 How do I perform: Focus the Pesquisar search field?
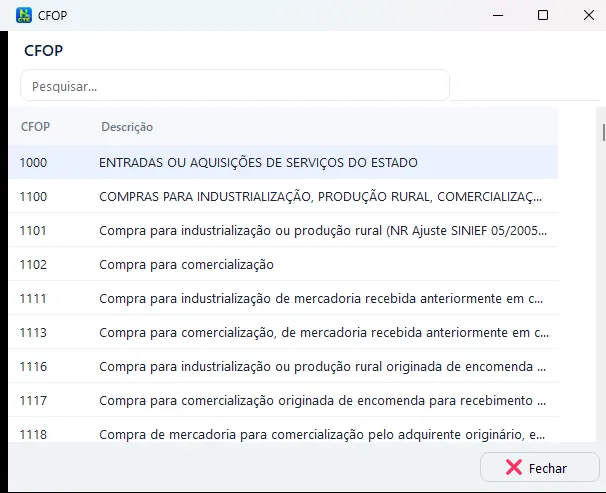click(235, 86)
